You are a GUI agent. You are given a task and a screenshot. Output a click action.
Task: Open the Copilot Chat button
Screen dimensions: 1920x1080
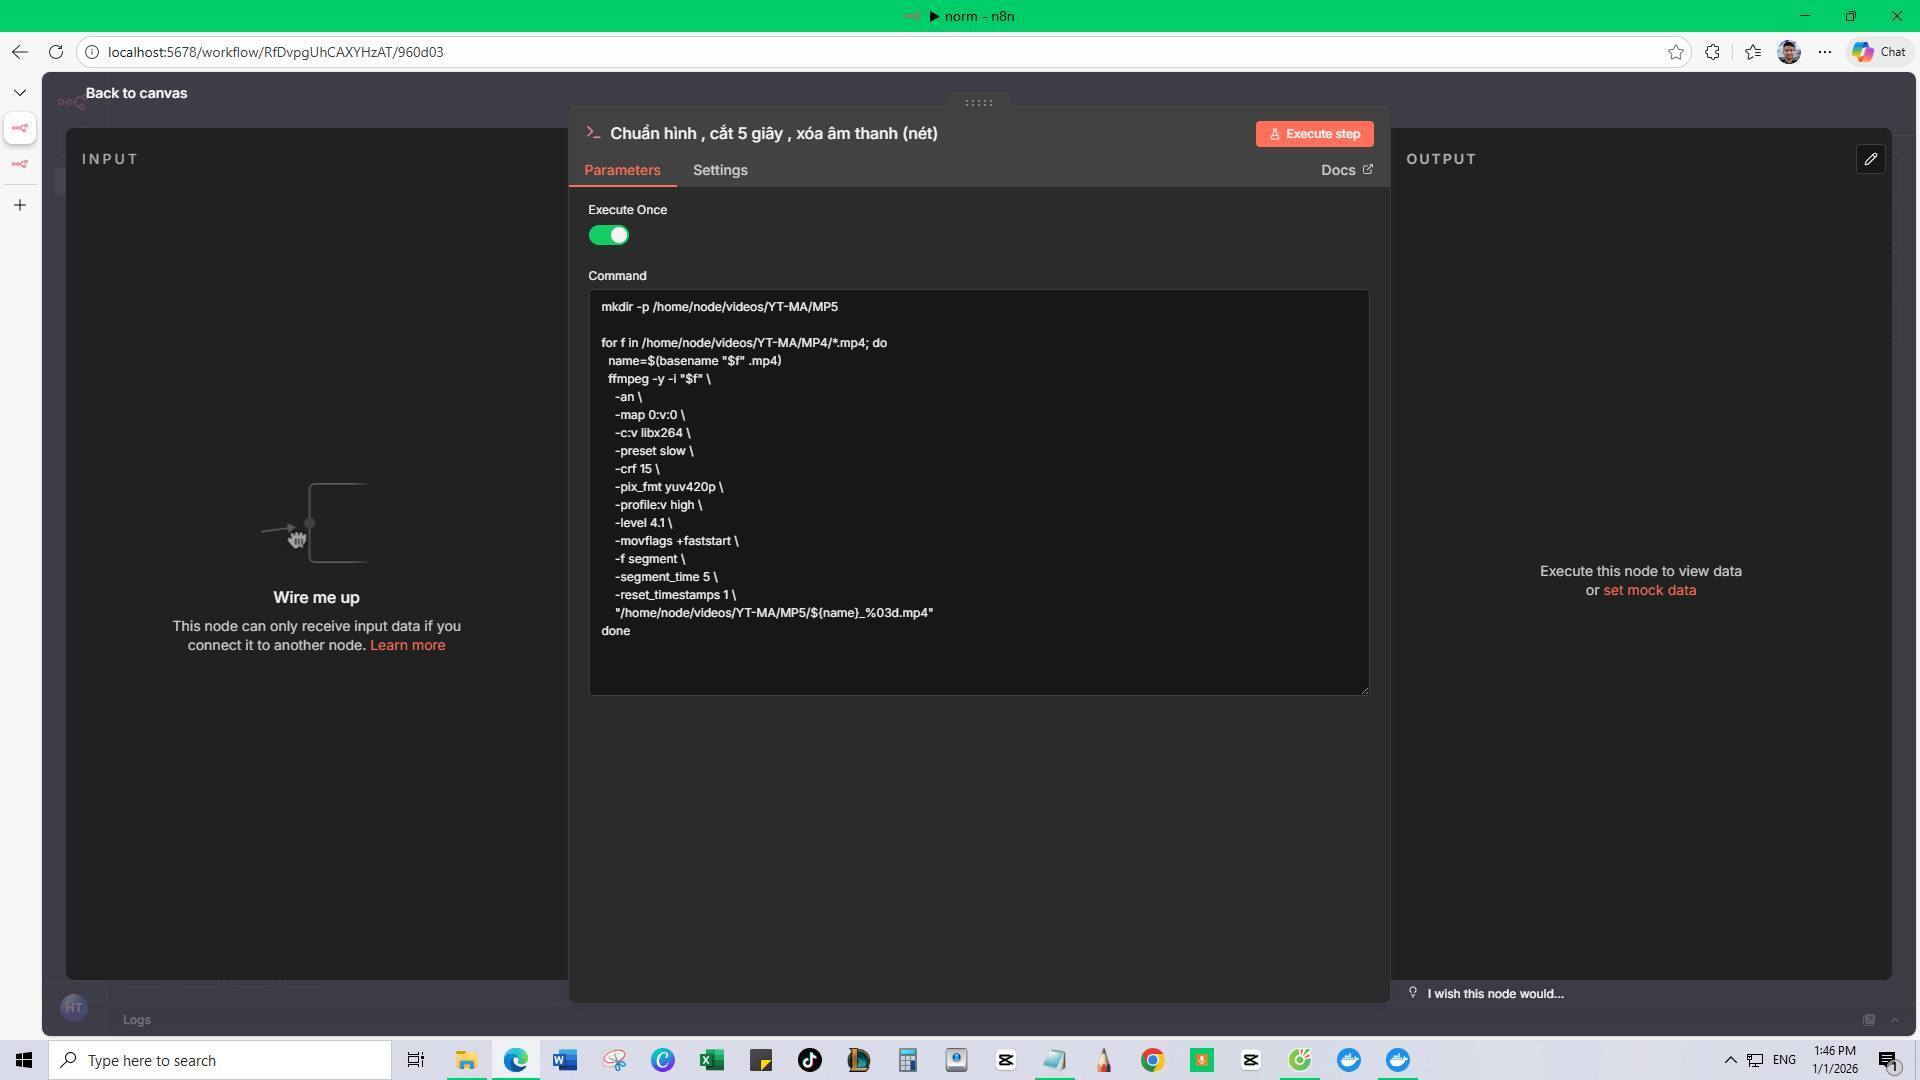coord(1879,52)
